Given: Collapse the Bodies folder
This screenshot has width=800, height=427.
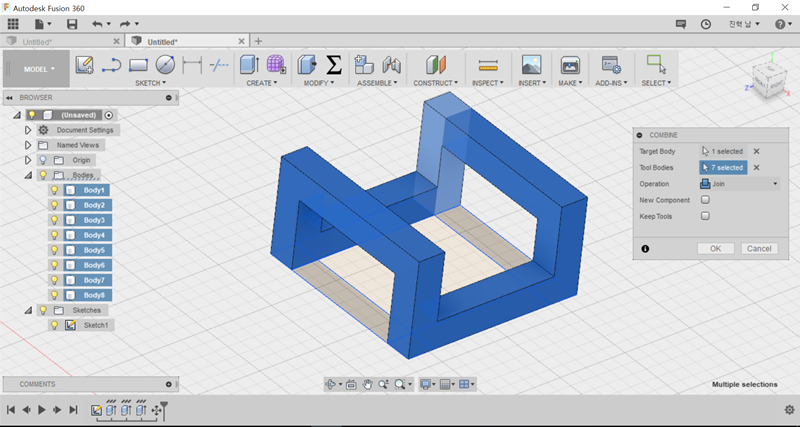Looking at the screenshot, I should pos(28,175).
